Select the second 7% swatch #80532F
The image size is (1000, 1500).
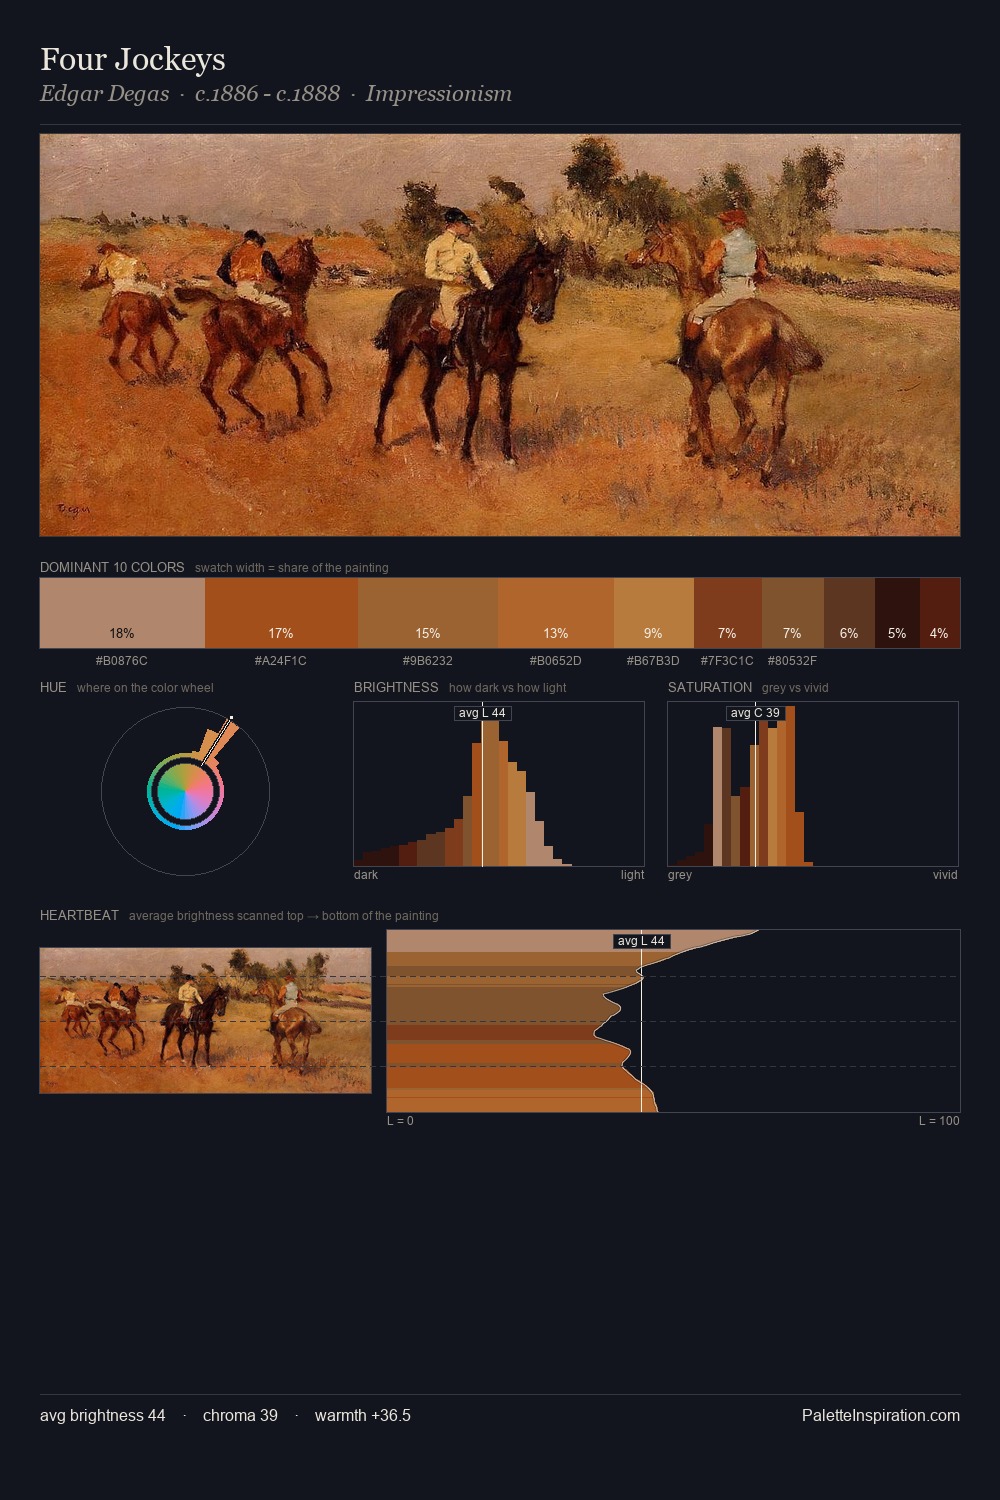click(x=792, y=613)
